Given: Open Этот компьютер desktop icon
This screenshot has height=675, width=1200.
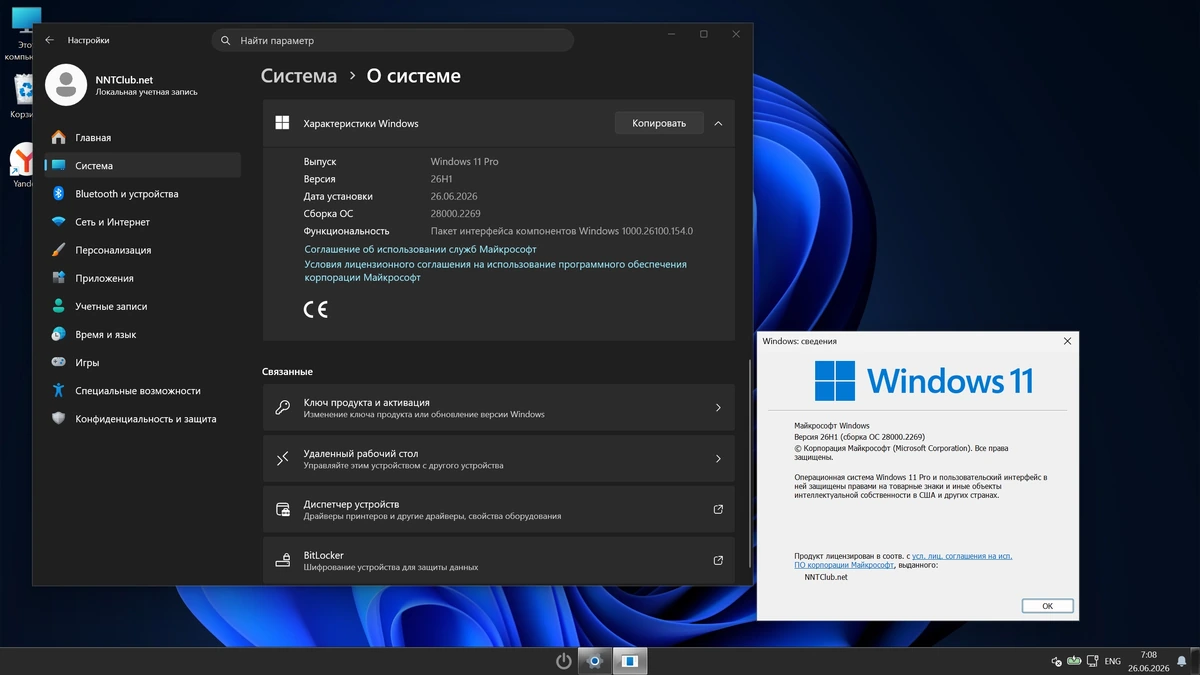Looking at the screenshot, I should click(21, 33).
